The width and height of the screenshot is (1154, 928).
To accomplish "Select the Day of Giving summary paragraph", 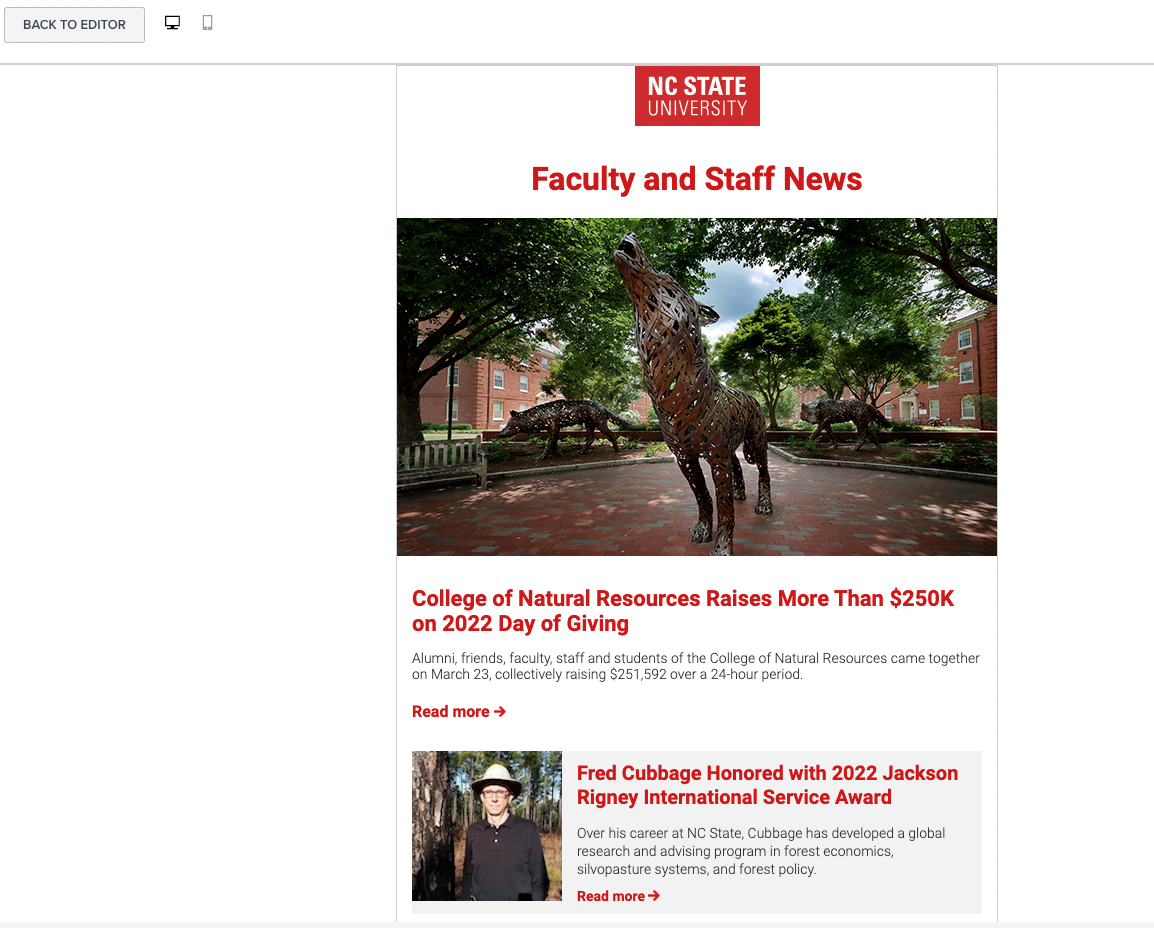I will coord(696,666).
